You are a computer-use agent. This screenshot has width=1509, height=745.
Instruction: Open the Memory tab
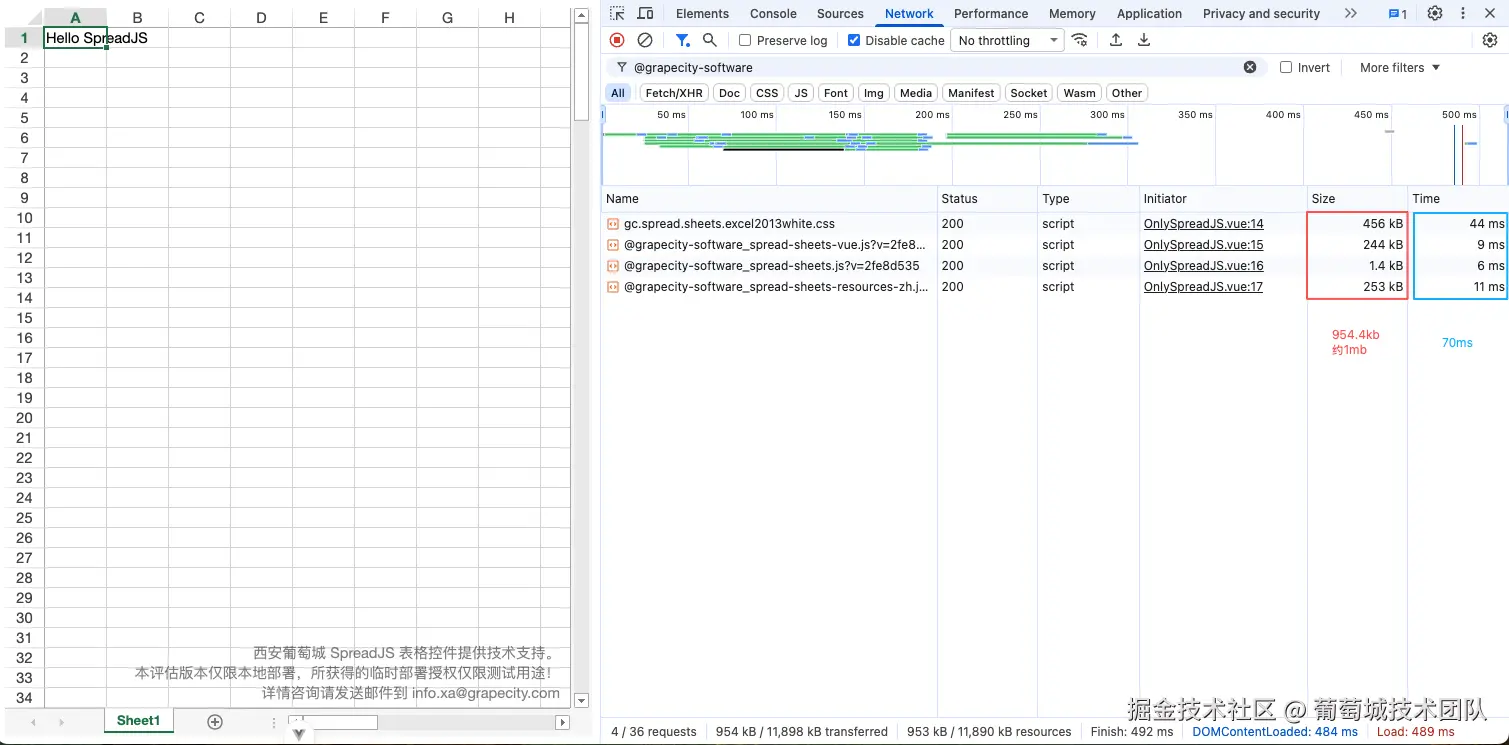point(1072,13)
